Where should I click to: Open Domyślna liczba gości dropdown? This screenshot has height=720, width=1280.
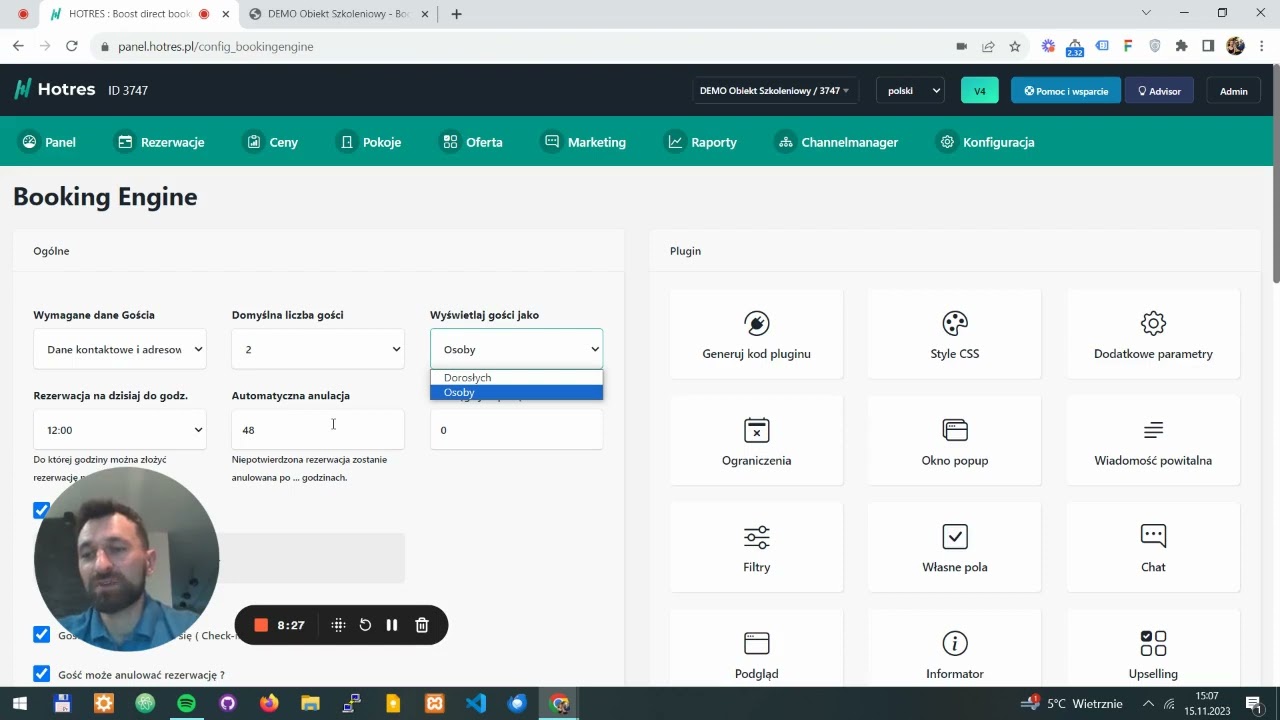point(318,349)
